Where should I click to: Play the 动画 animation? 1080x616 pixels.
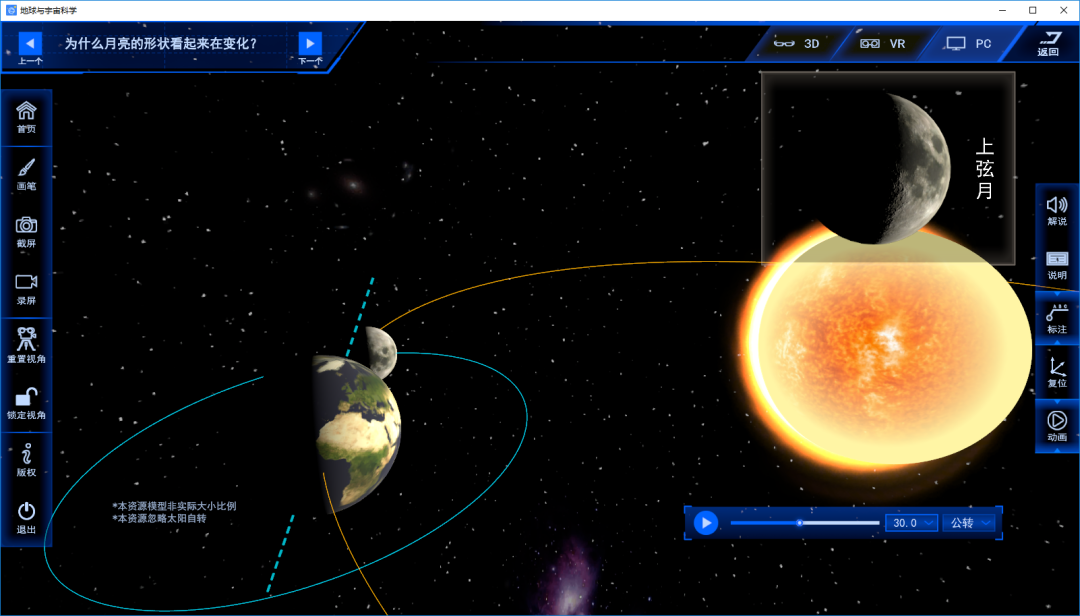coord(1057,427)
